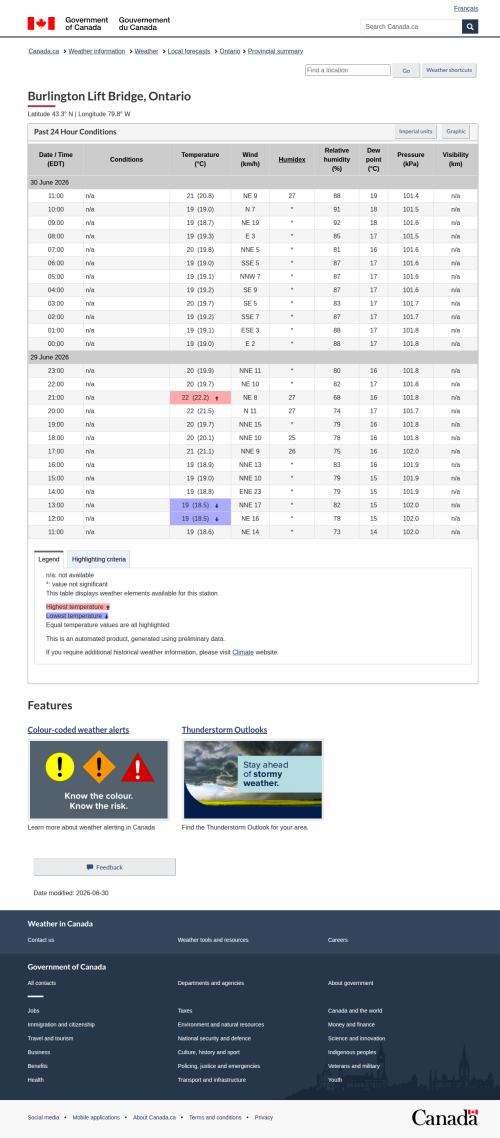Select the Highlighting criteria tab
Image resolution: width=500 pixels, height=1138 pixels.
coord(99,560)
